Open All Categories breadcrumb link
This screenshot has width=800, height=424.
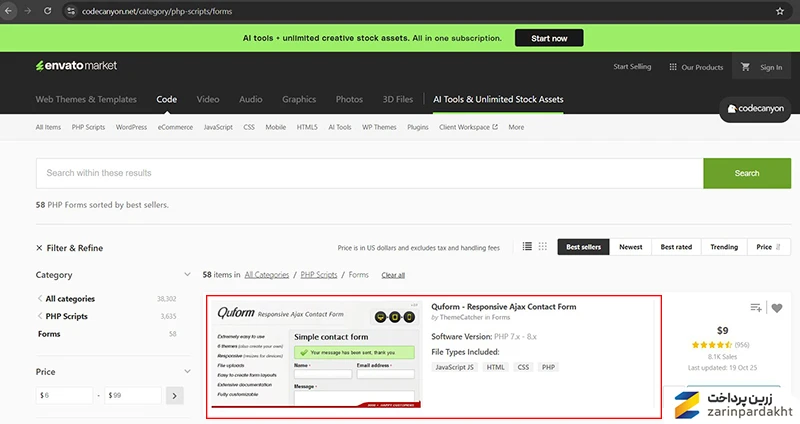click(267, 275)
